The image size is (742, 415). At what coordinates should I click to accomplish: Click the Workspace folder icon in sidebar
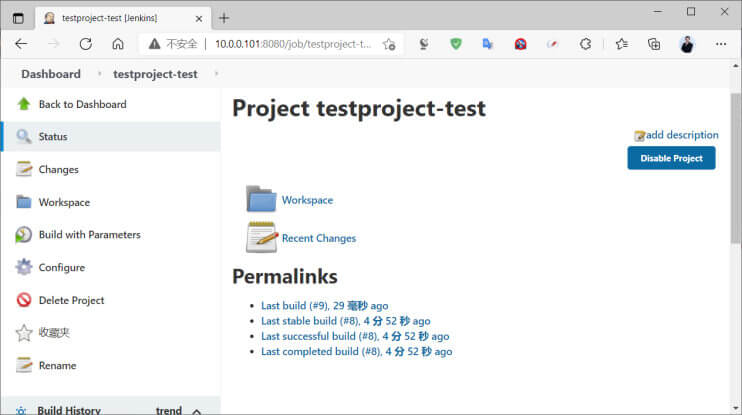coord(24,202)
